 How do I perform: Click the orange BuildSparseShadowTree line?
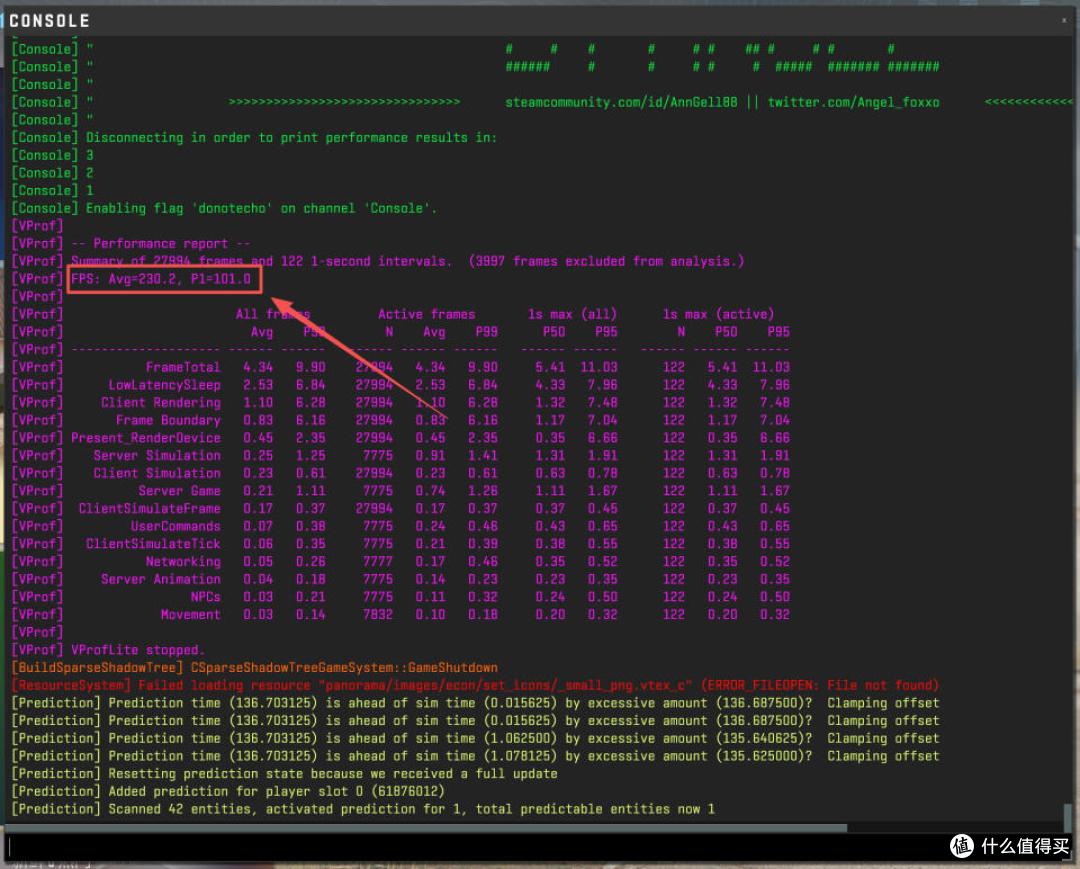click(x=255, y=668)
